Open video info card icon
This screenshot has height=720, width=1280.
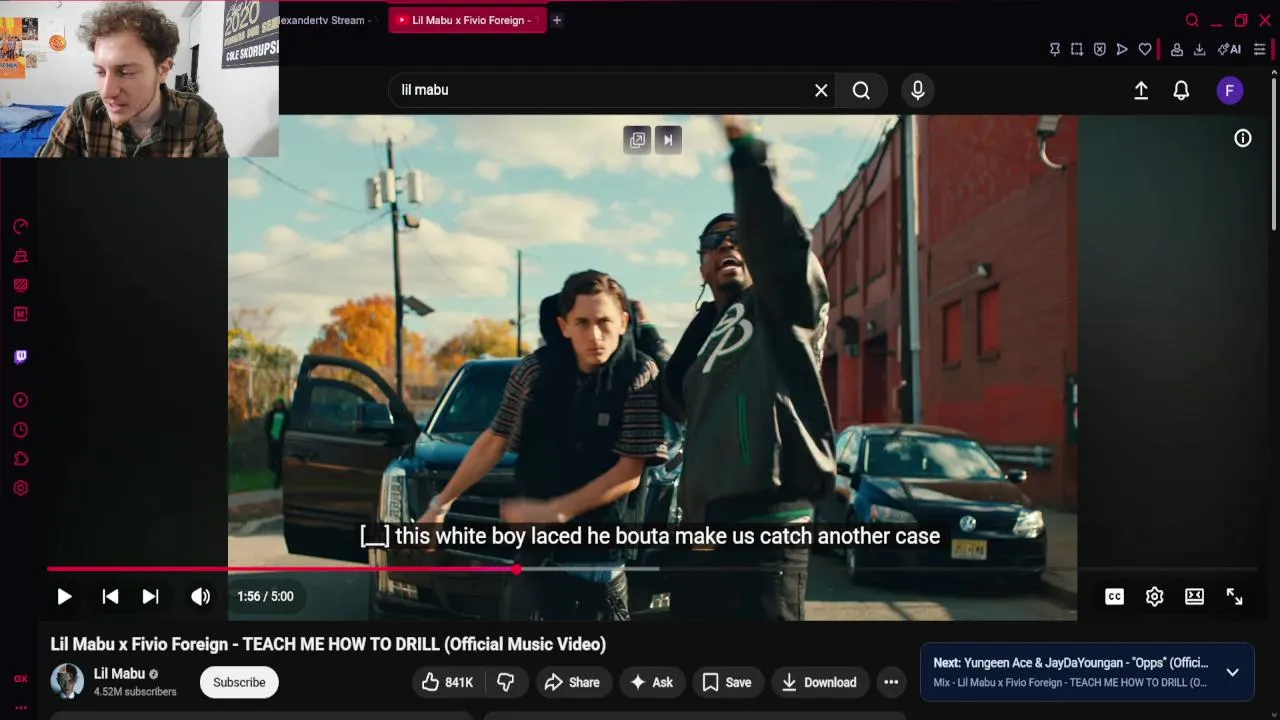click(1242, 139)
